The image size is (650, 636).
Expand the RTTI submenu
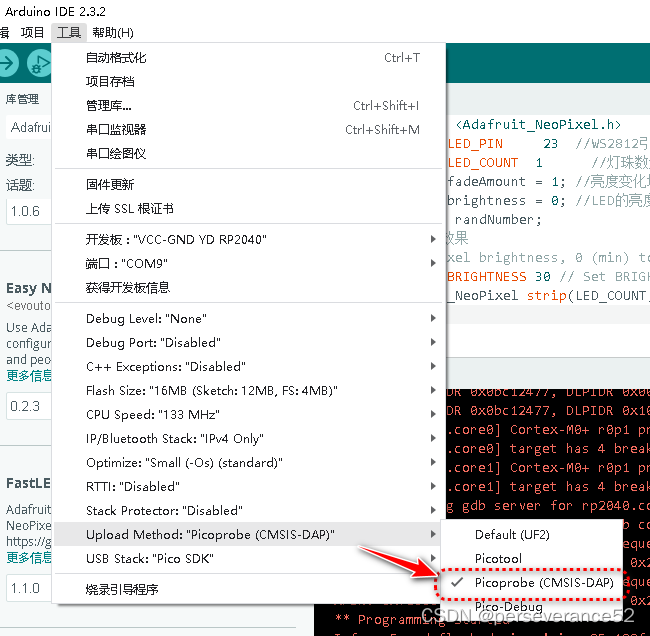pos(250,487)
